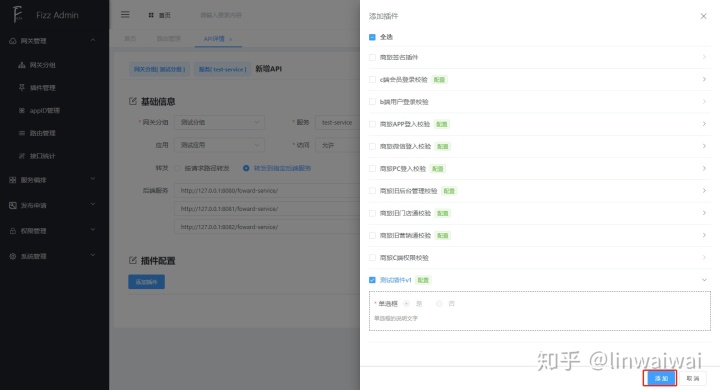Screen dimensions: 720x390
Task: Click the 系统管理 gear icon
Action: [13, 256]
